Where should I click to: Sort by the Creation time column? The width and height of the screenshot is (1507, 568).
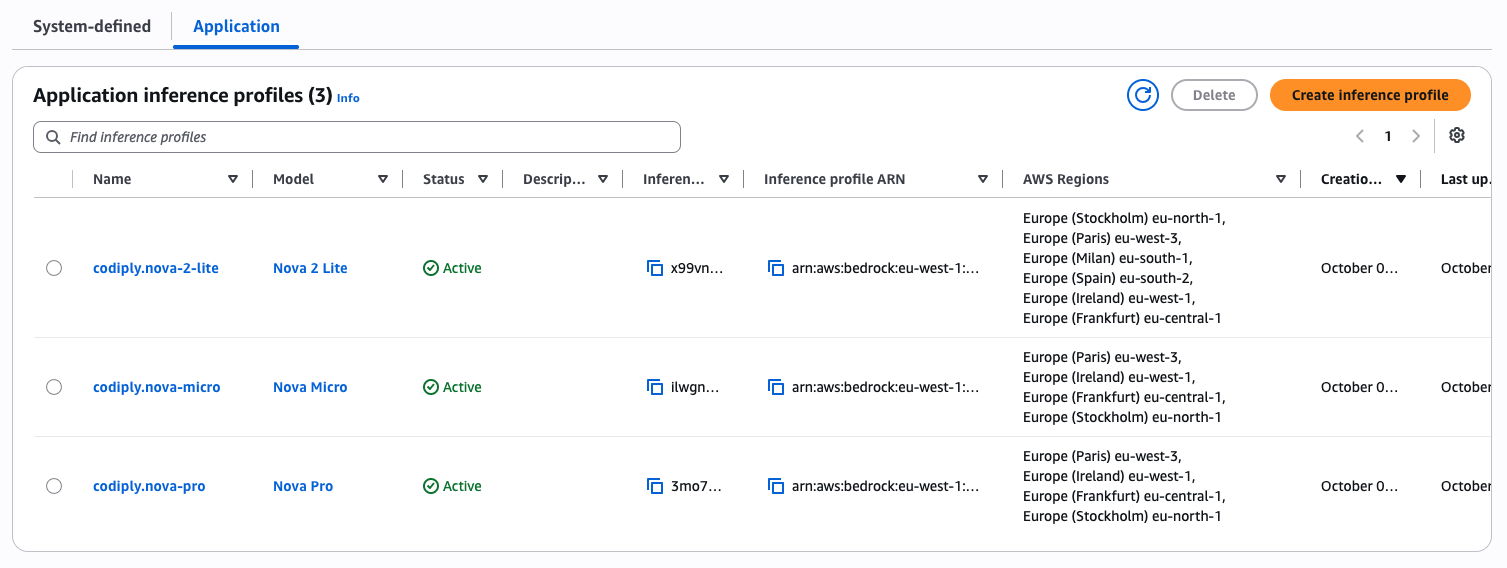(1401, 180)
